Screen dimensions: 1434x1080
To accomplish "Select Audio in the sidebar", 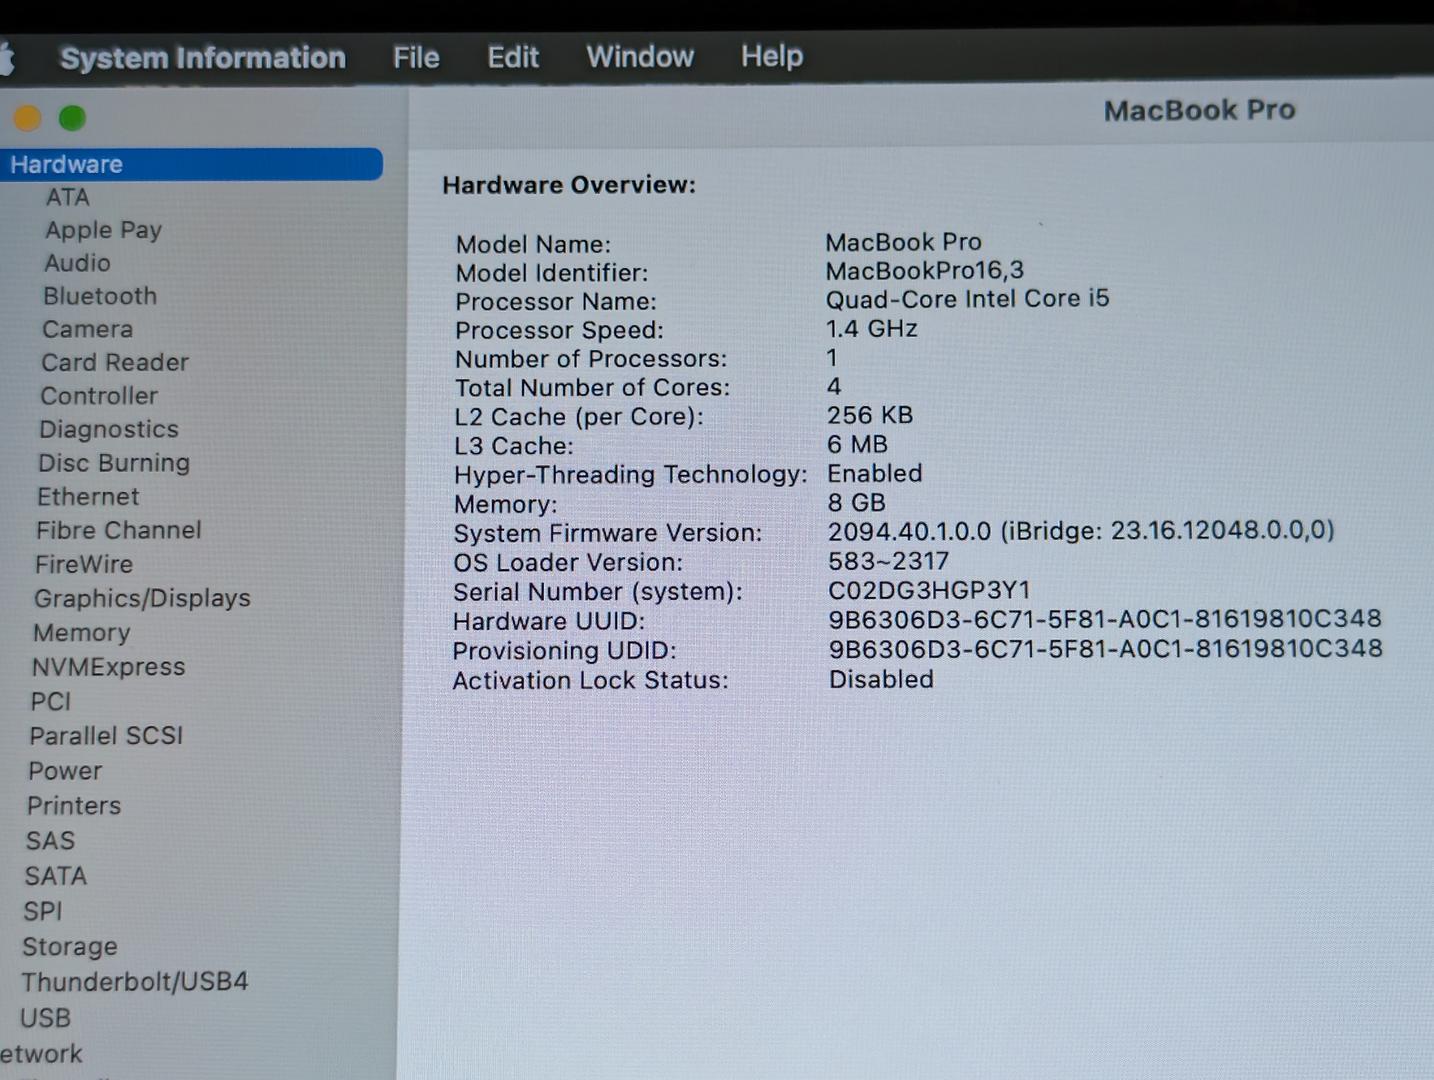I will coord(77,263).
